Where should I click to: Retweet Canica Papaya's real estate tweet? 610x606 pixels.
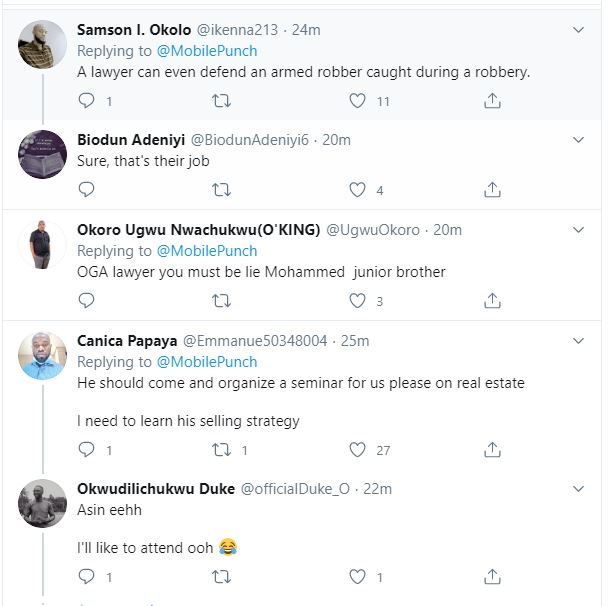coord(222,450)
